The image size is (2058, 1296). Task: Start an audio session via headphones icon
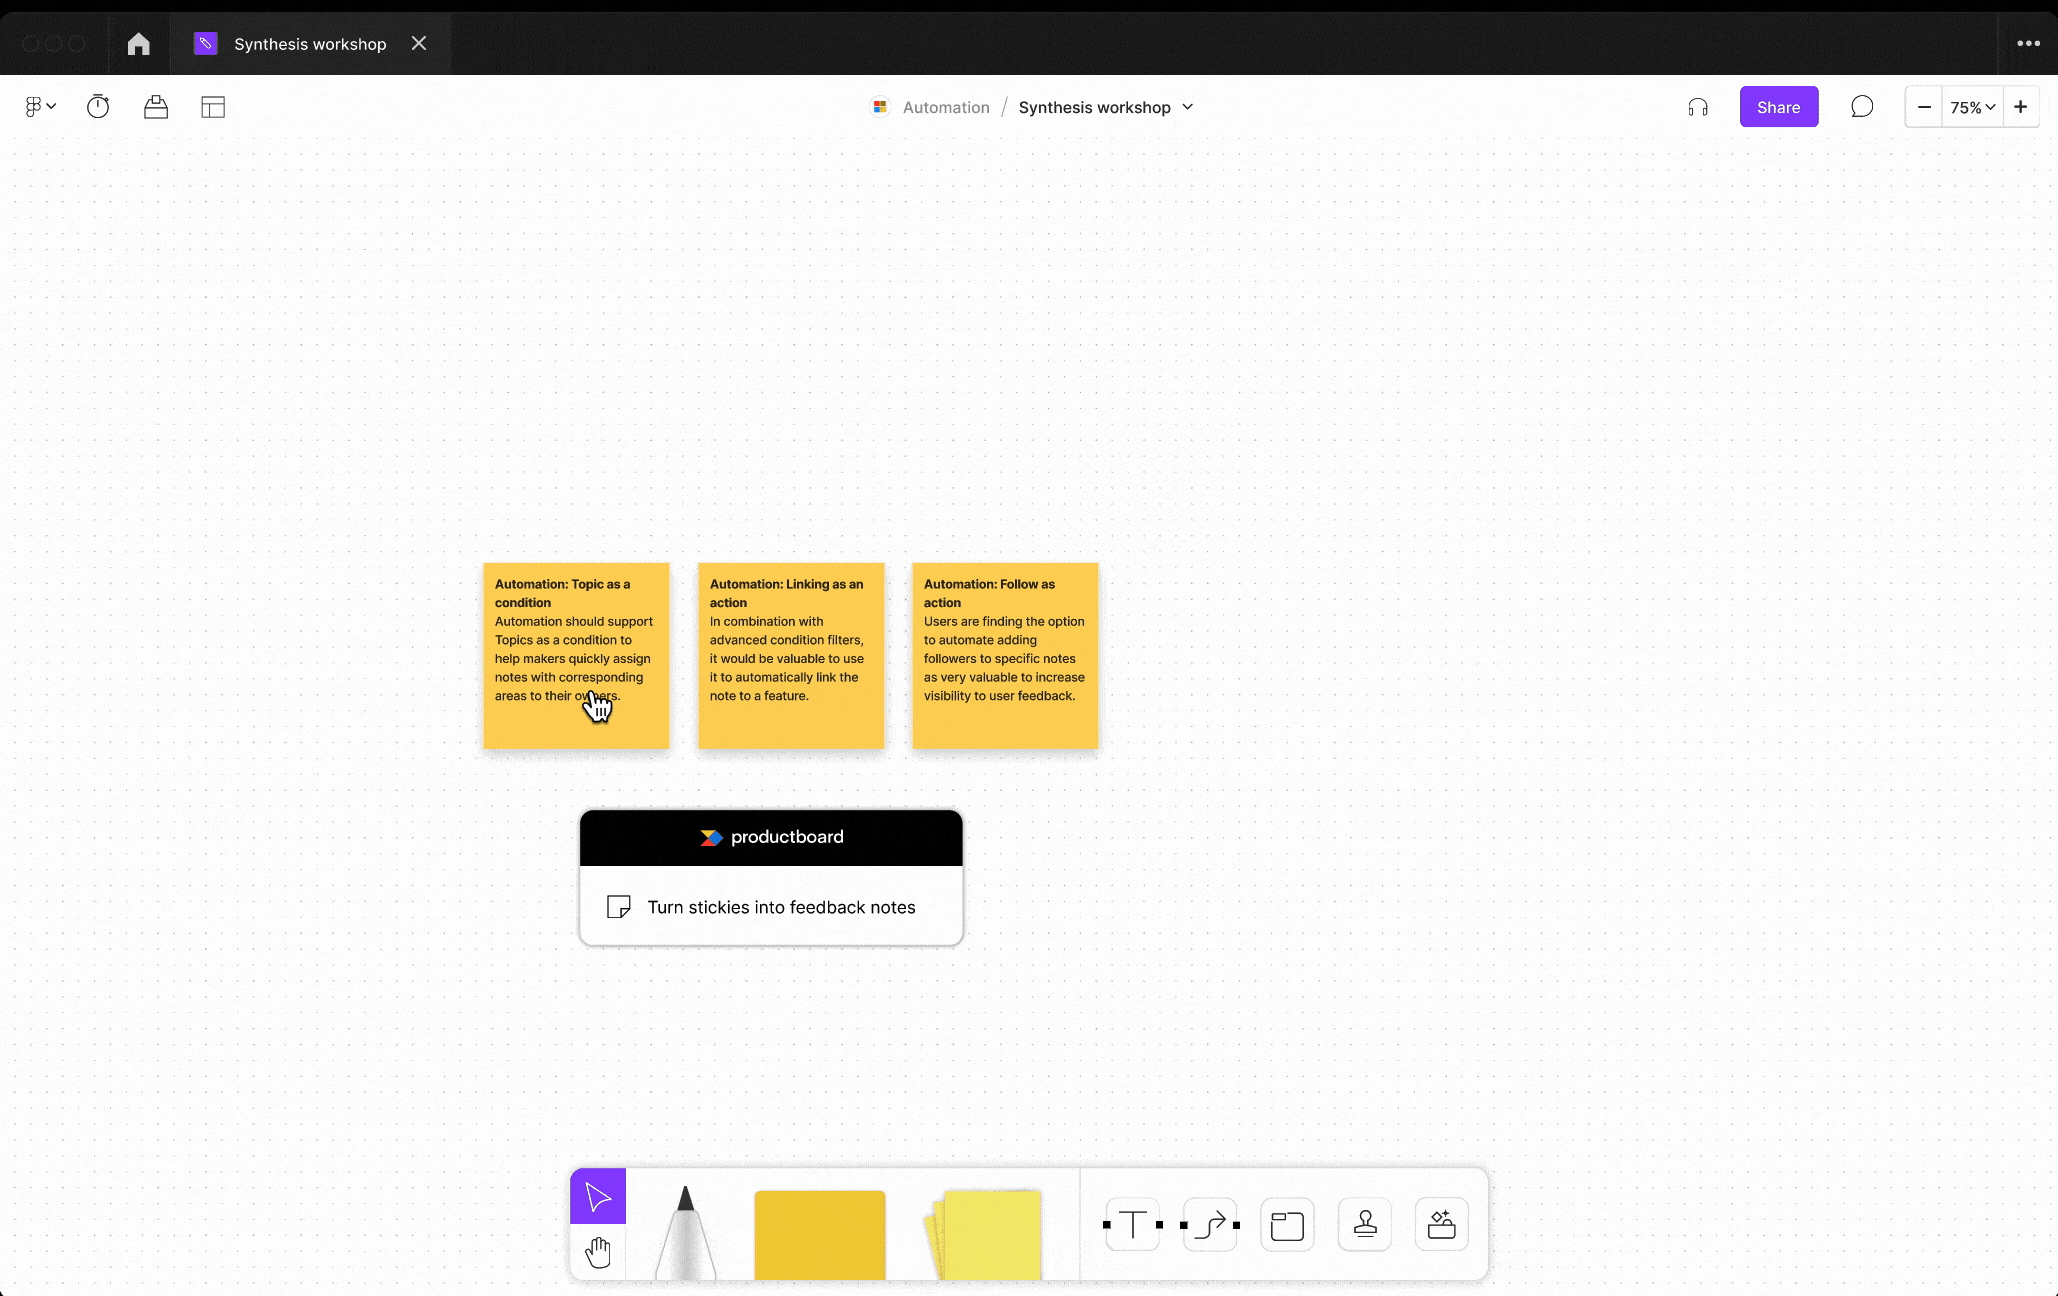point(1697,107)
